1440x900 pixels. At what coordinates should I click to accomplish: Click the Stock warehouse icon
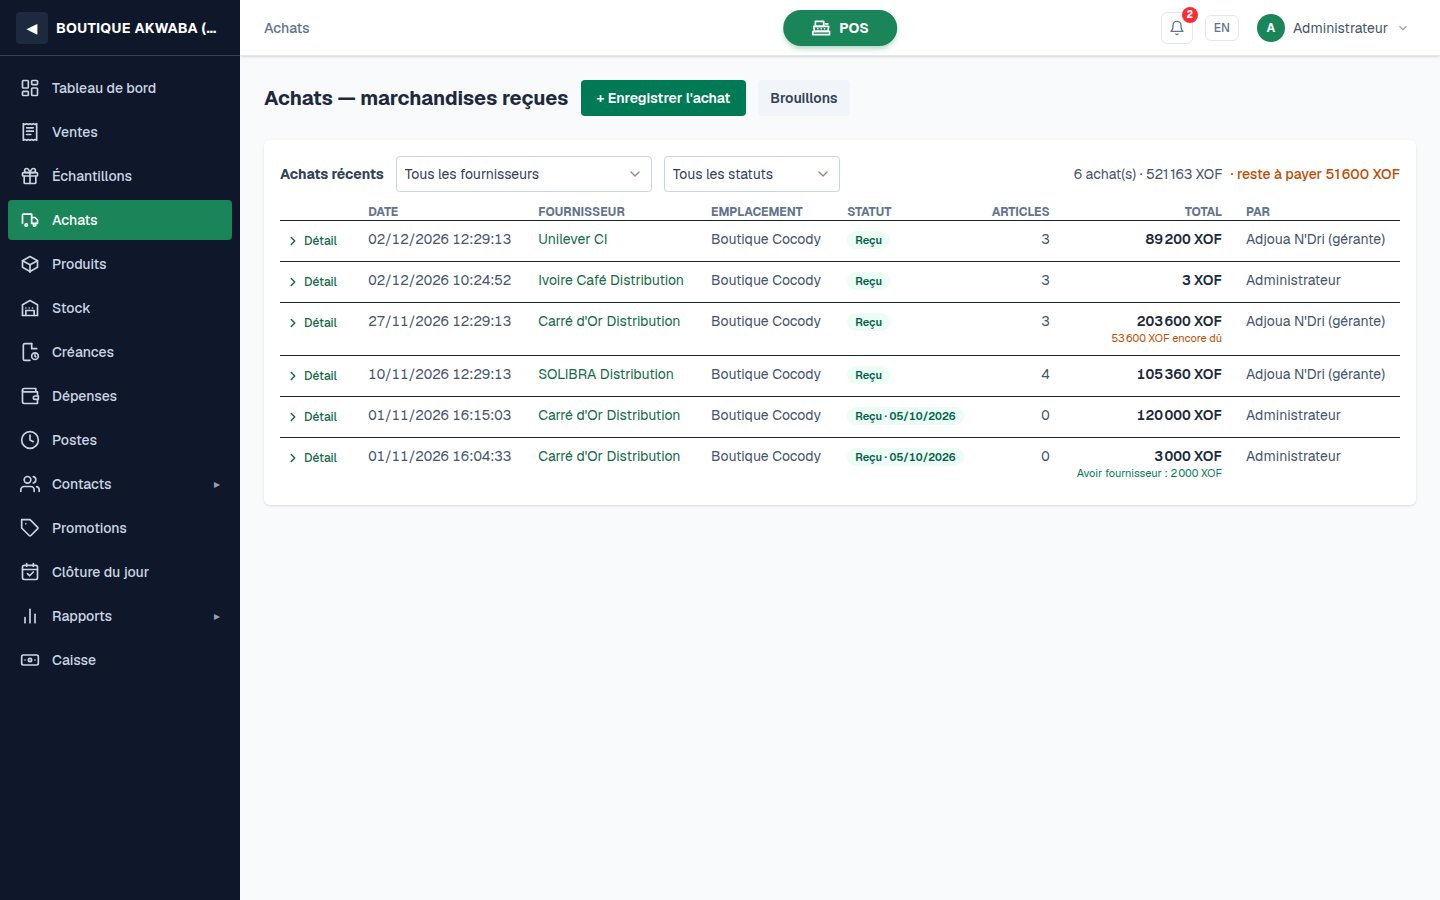pyautogui.click(x=30, y=308)
